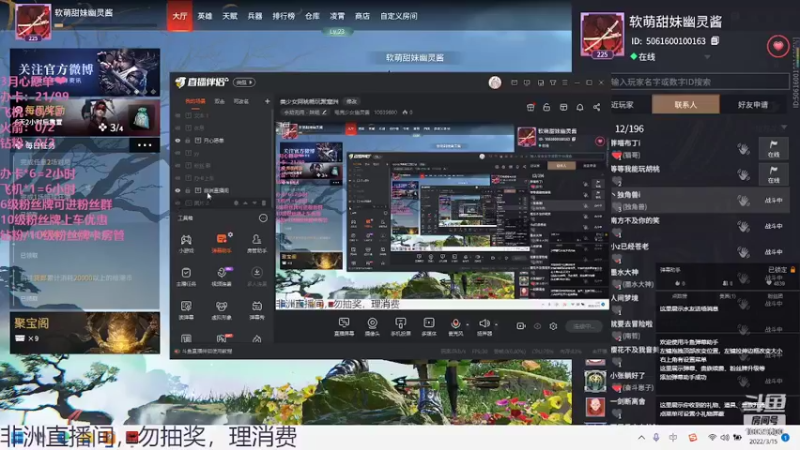Switch to 天赋 tab in game menu
This screenshot has height=450, width=800.
pos(230,16)
